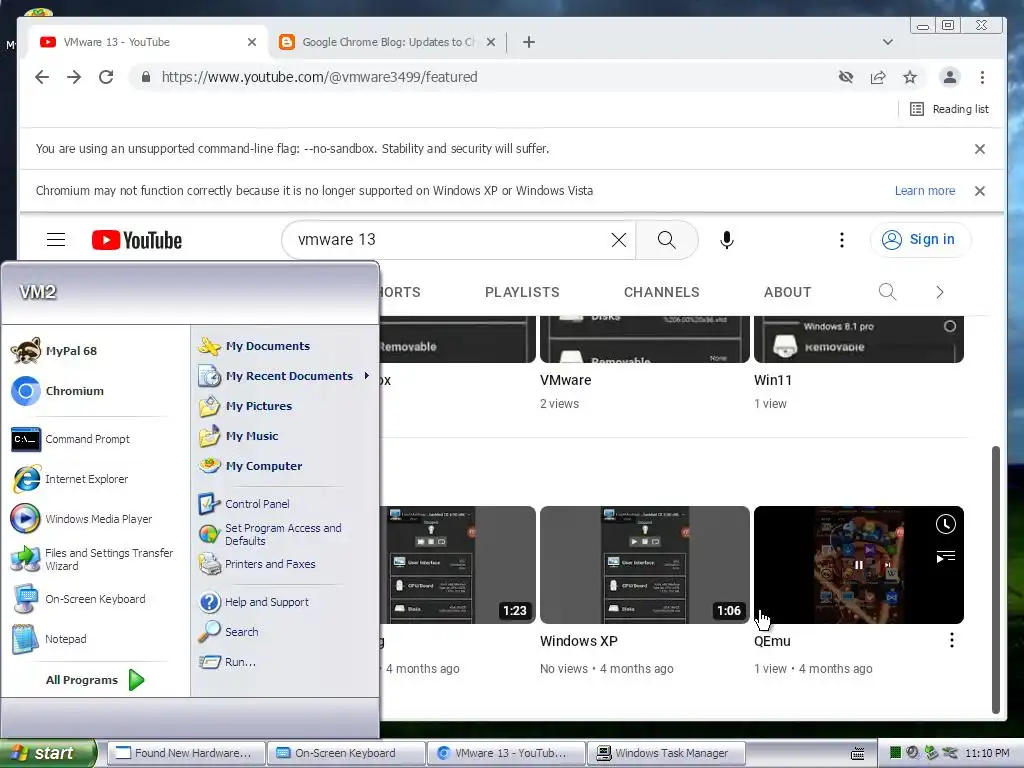The height and width of the screenshot is (768, 1024).
Task: Reload the YouTube page
Action: click(106, 77)
